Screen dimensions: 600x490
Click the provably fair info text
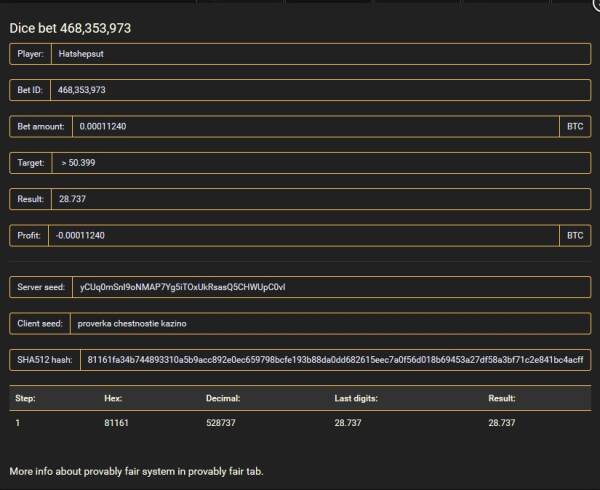coord(135,470)
